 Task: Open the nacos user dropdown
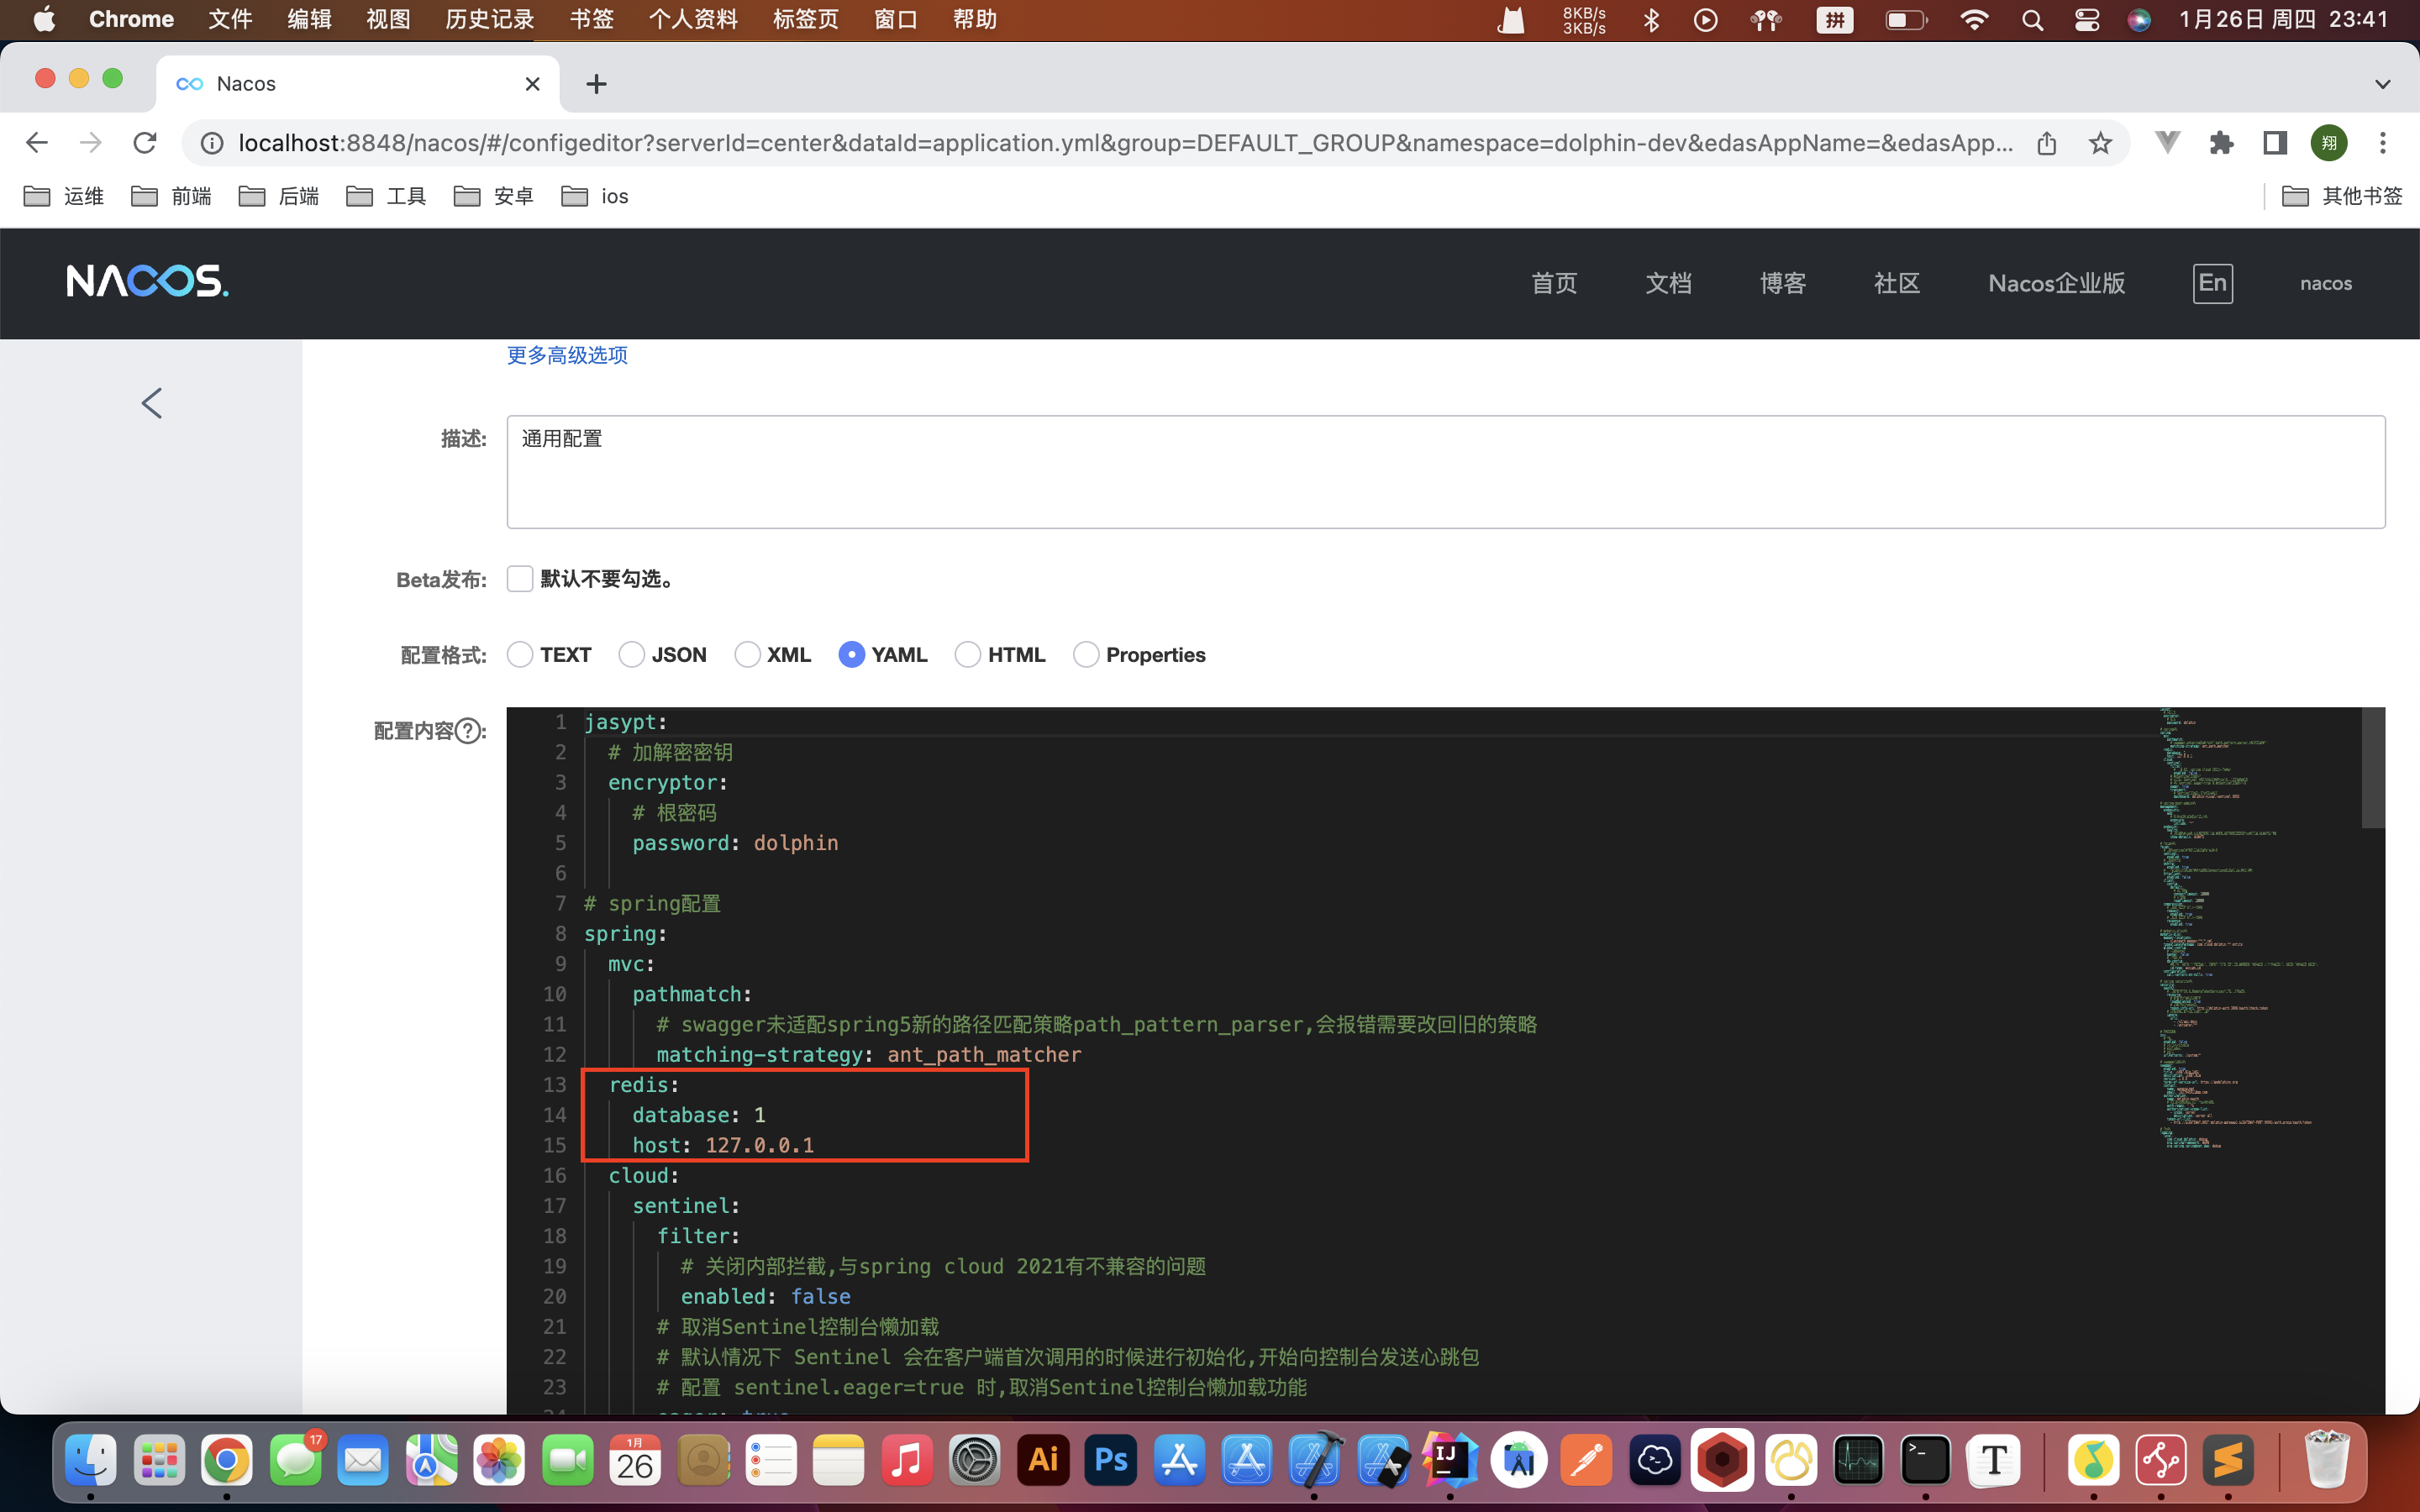2325,283
